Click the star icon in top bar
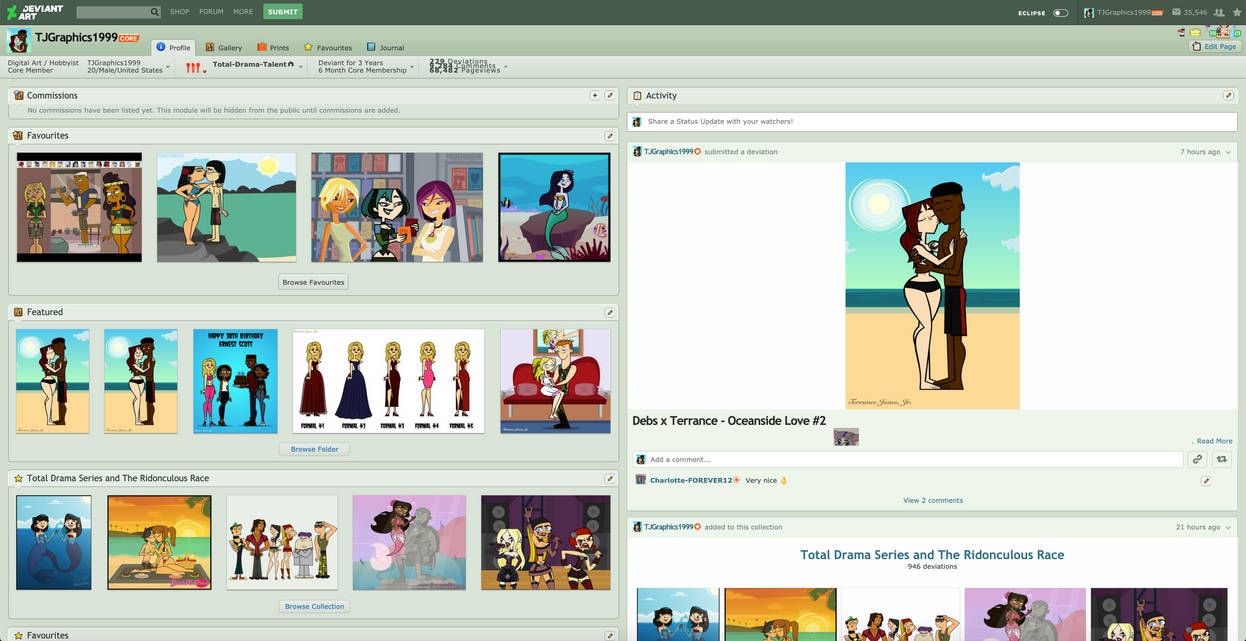The width and height of the screenshot is (1246, 641). tap(1237, 12)
